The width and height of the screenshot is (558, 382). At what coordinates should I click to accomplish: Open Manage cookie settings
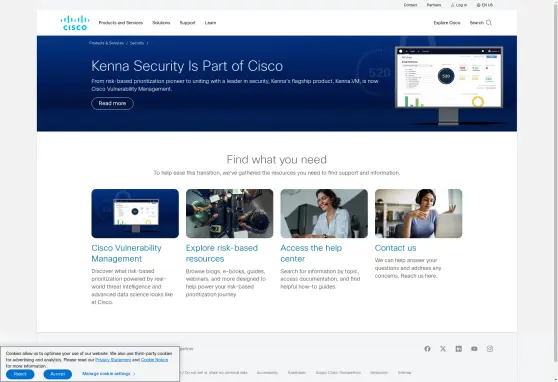click(x=109, y=374)
